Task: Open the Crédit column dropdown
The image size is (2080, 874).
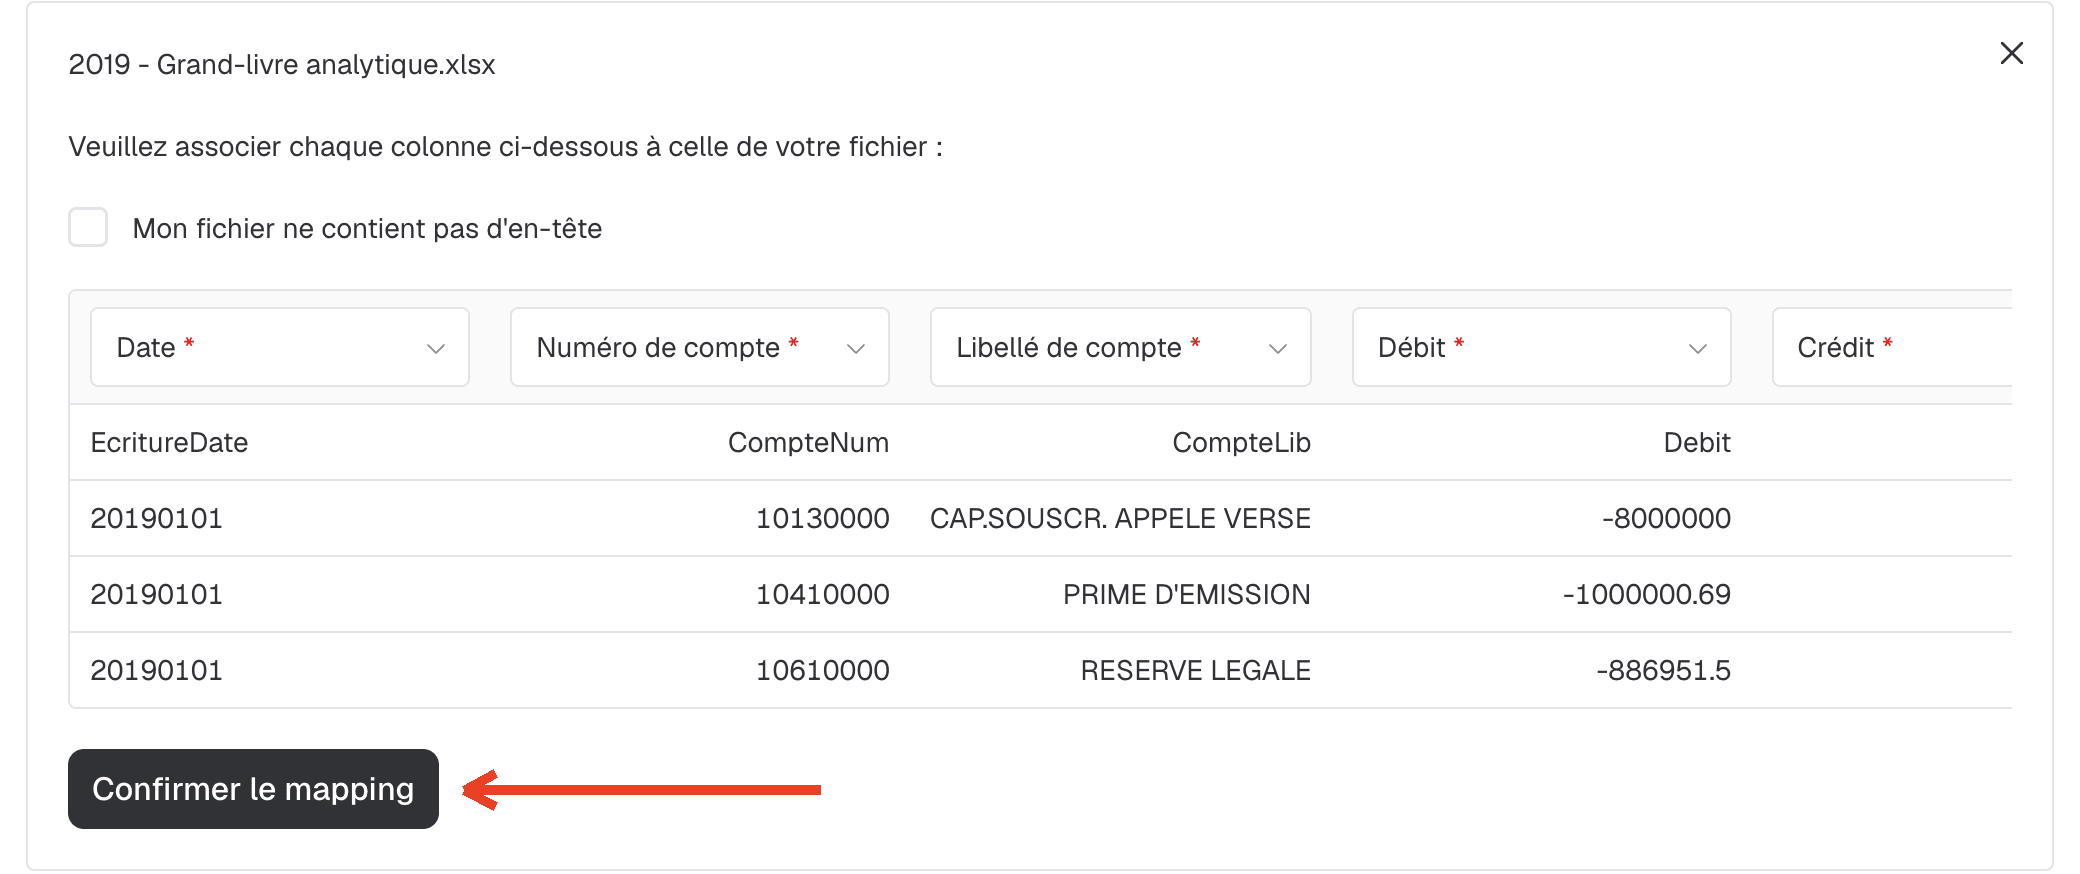Action: 1892,347
